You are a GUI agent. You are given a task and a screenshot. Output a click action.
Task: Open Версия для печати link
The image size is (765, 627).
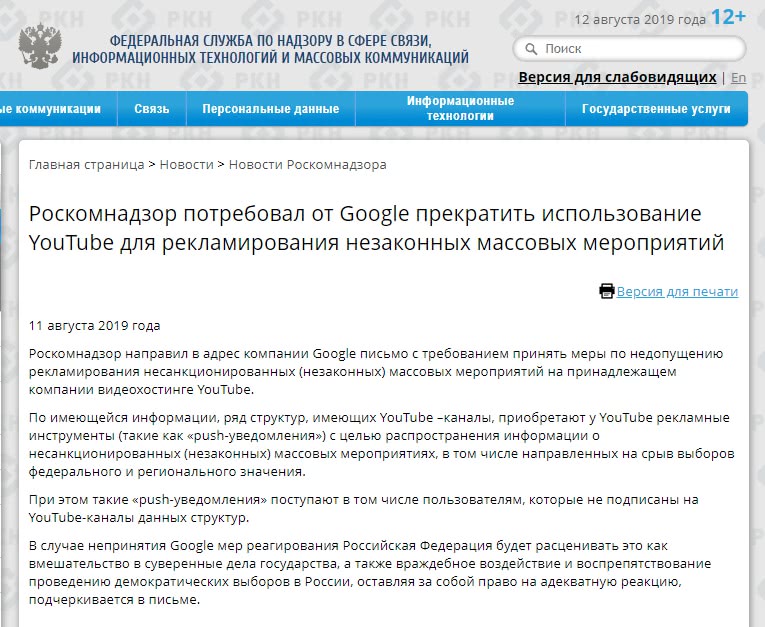pyautogui.click(x=677, y=291)
